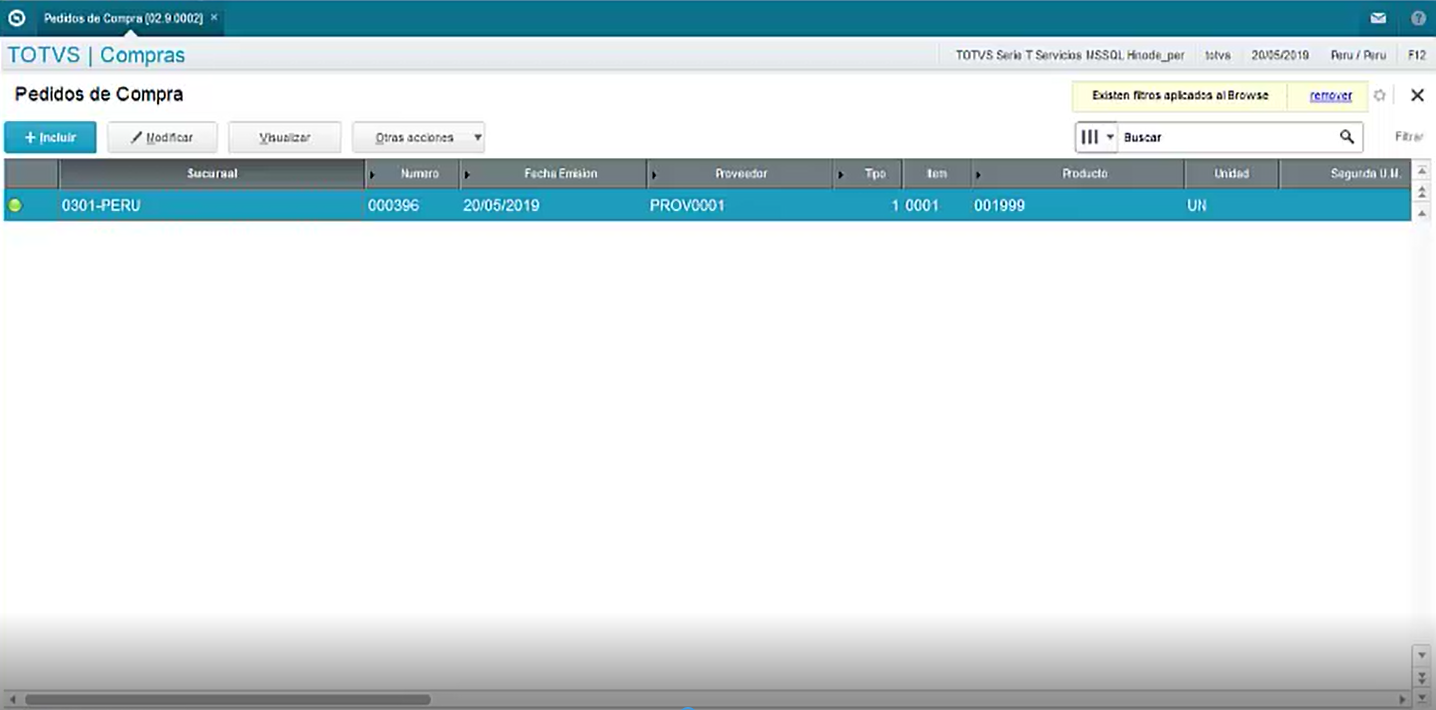Screen dimensions: 1436x710
Task: Click the page-up double arrow on the grid scrollbar
Action: click(1422, 192)
